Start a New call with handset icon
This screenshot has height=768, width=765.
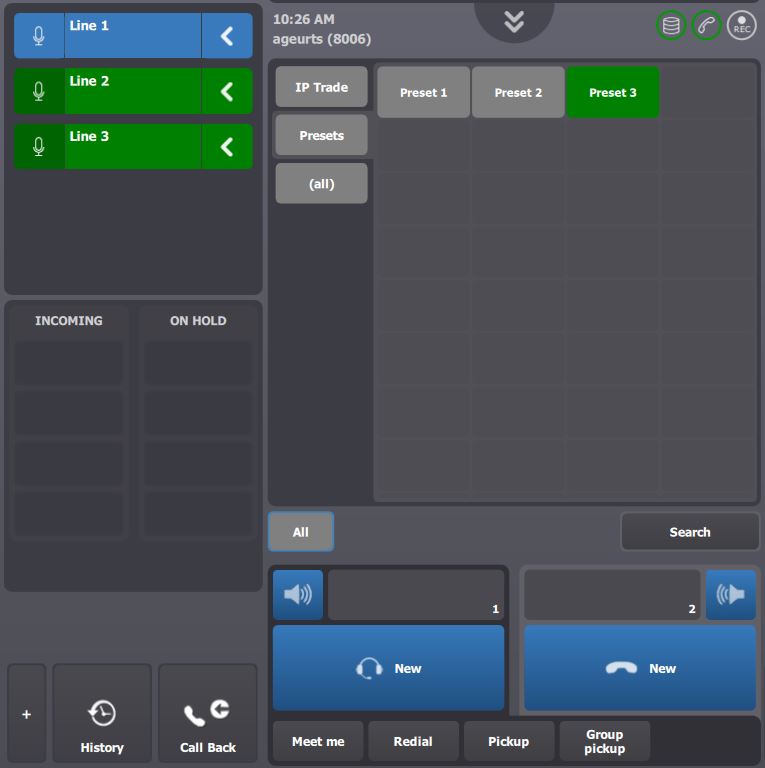pyautogui.click(x=640, y=668)
